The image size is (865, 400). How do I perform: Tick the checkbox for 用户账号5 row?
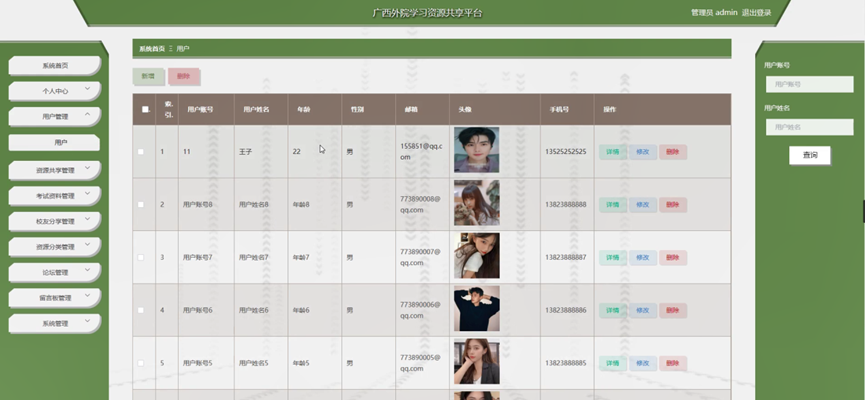pos(141,363)
